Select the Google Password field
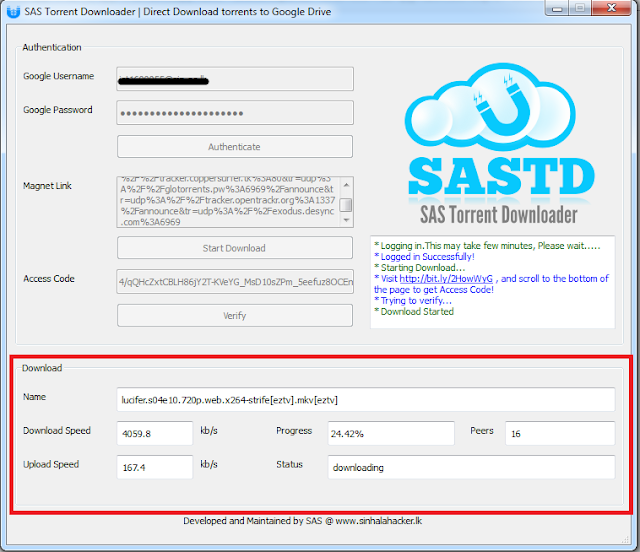 (x=235, y=112)
